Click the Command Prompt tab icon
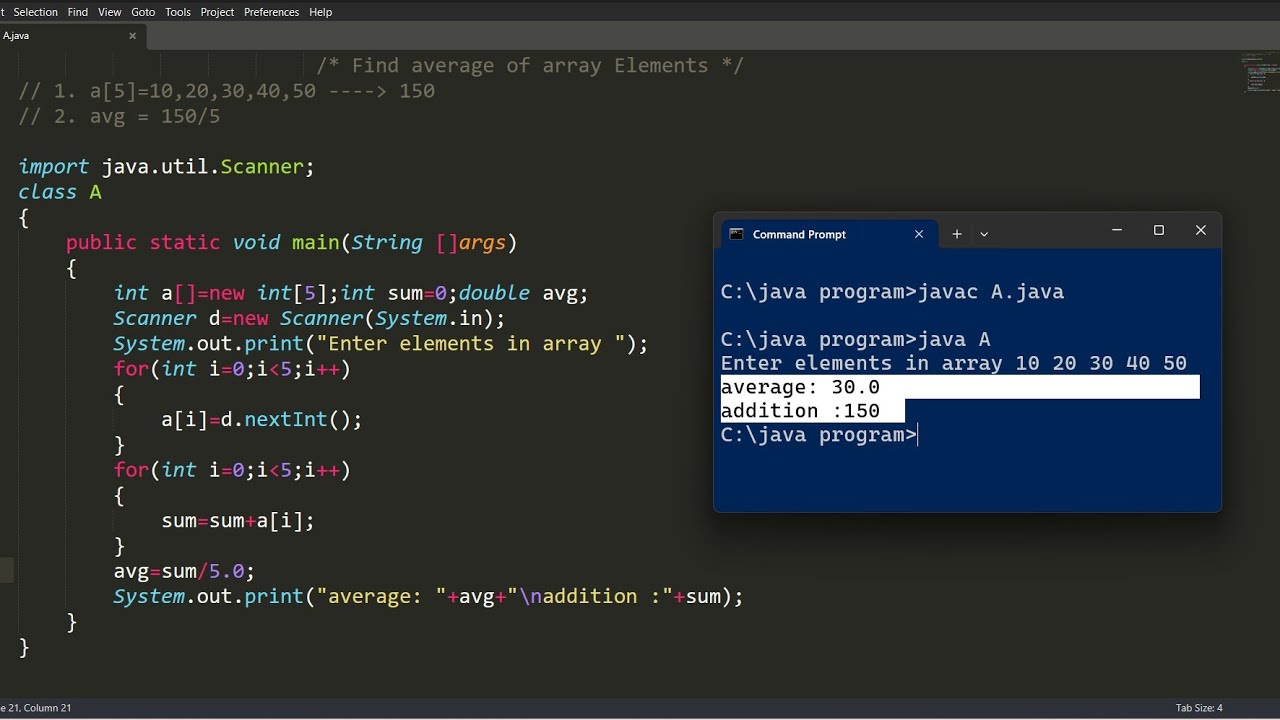 737,234
